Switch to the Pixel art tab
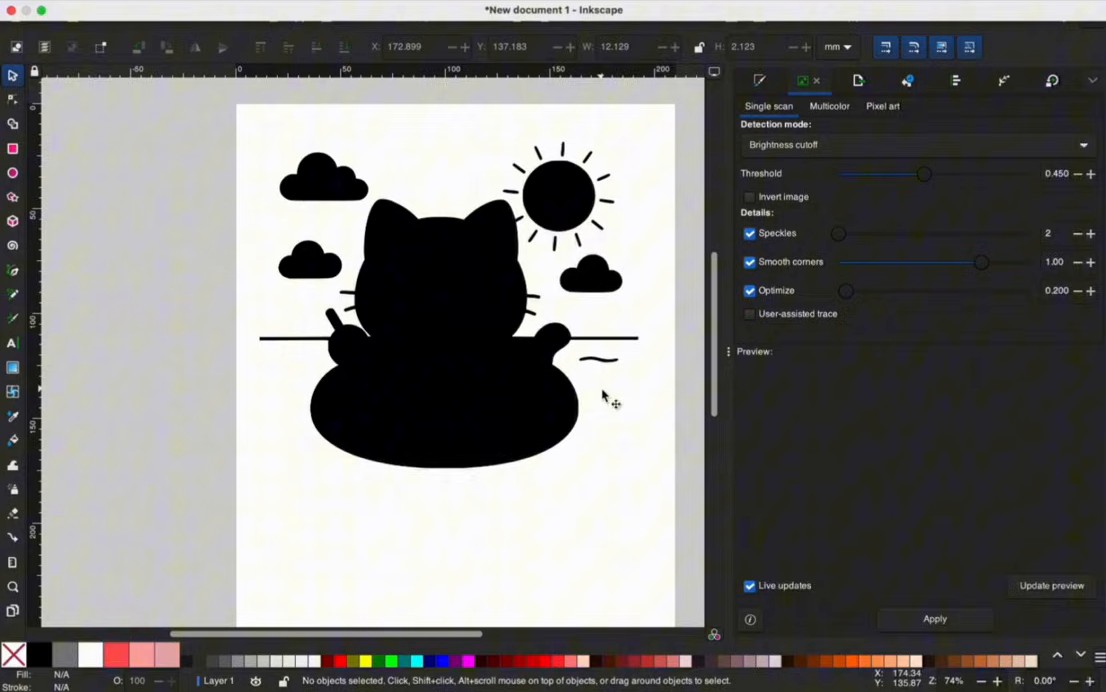Screen dimensions: 1106x692 882,107
